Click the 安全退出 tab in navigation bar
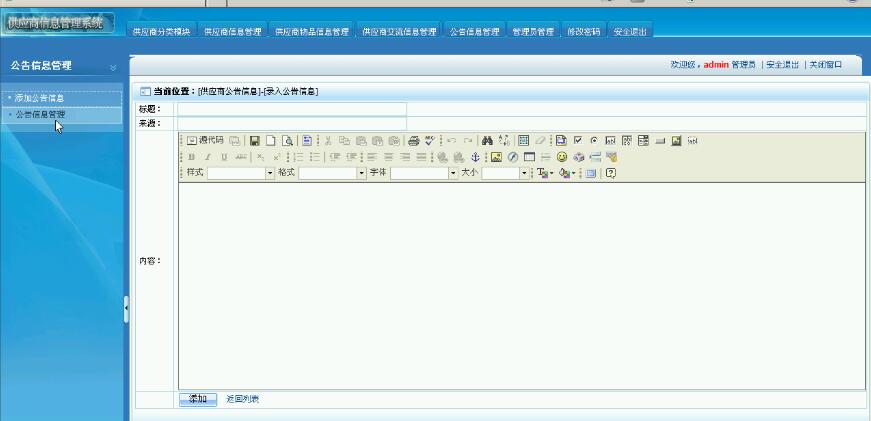871x421 pixels. [630, 32]
